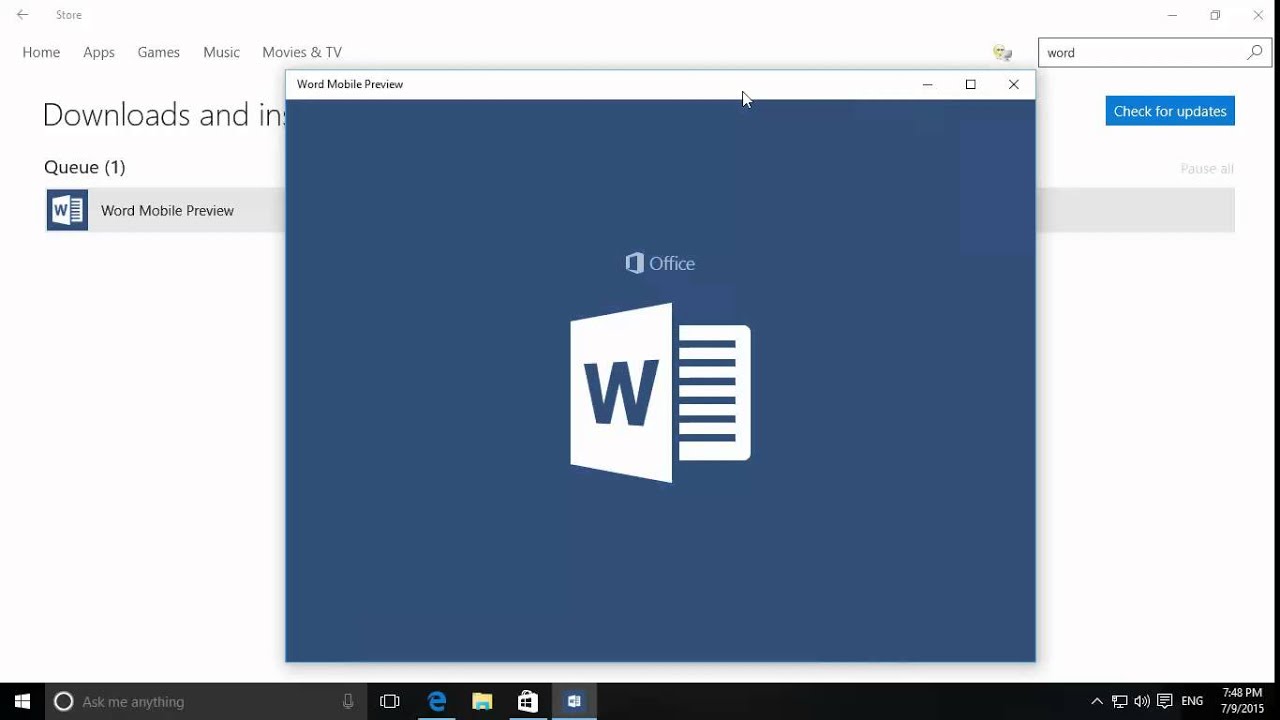Open the Home tab in Store
Screen dimensions: 1280x720
click(x=41, y=52)
